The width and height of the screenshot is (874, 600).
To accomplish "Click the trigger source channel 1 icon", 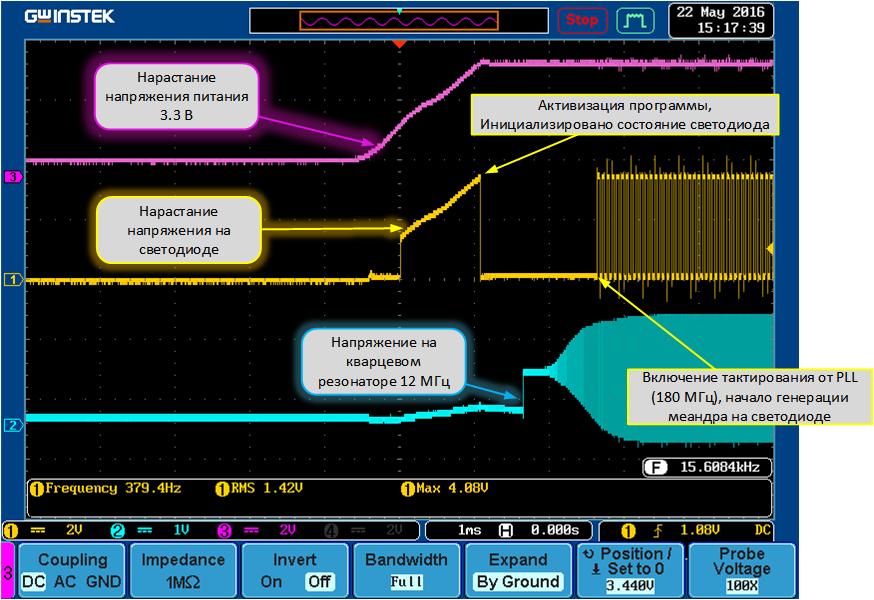I will pyautogui.click(x=628, y=531).
